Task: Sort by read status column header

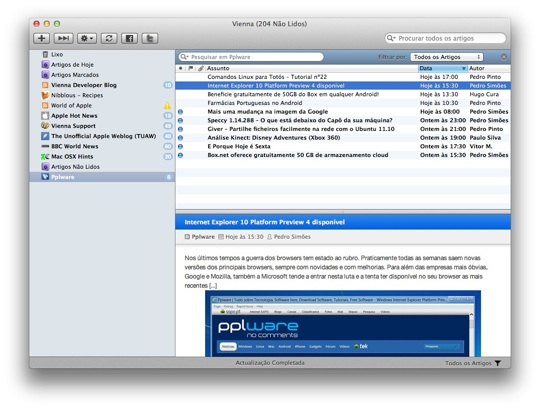Action: [180, 68]
